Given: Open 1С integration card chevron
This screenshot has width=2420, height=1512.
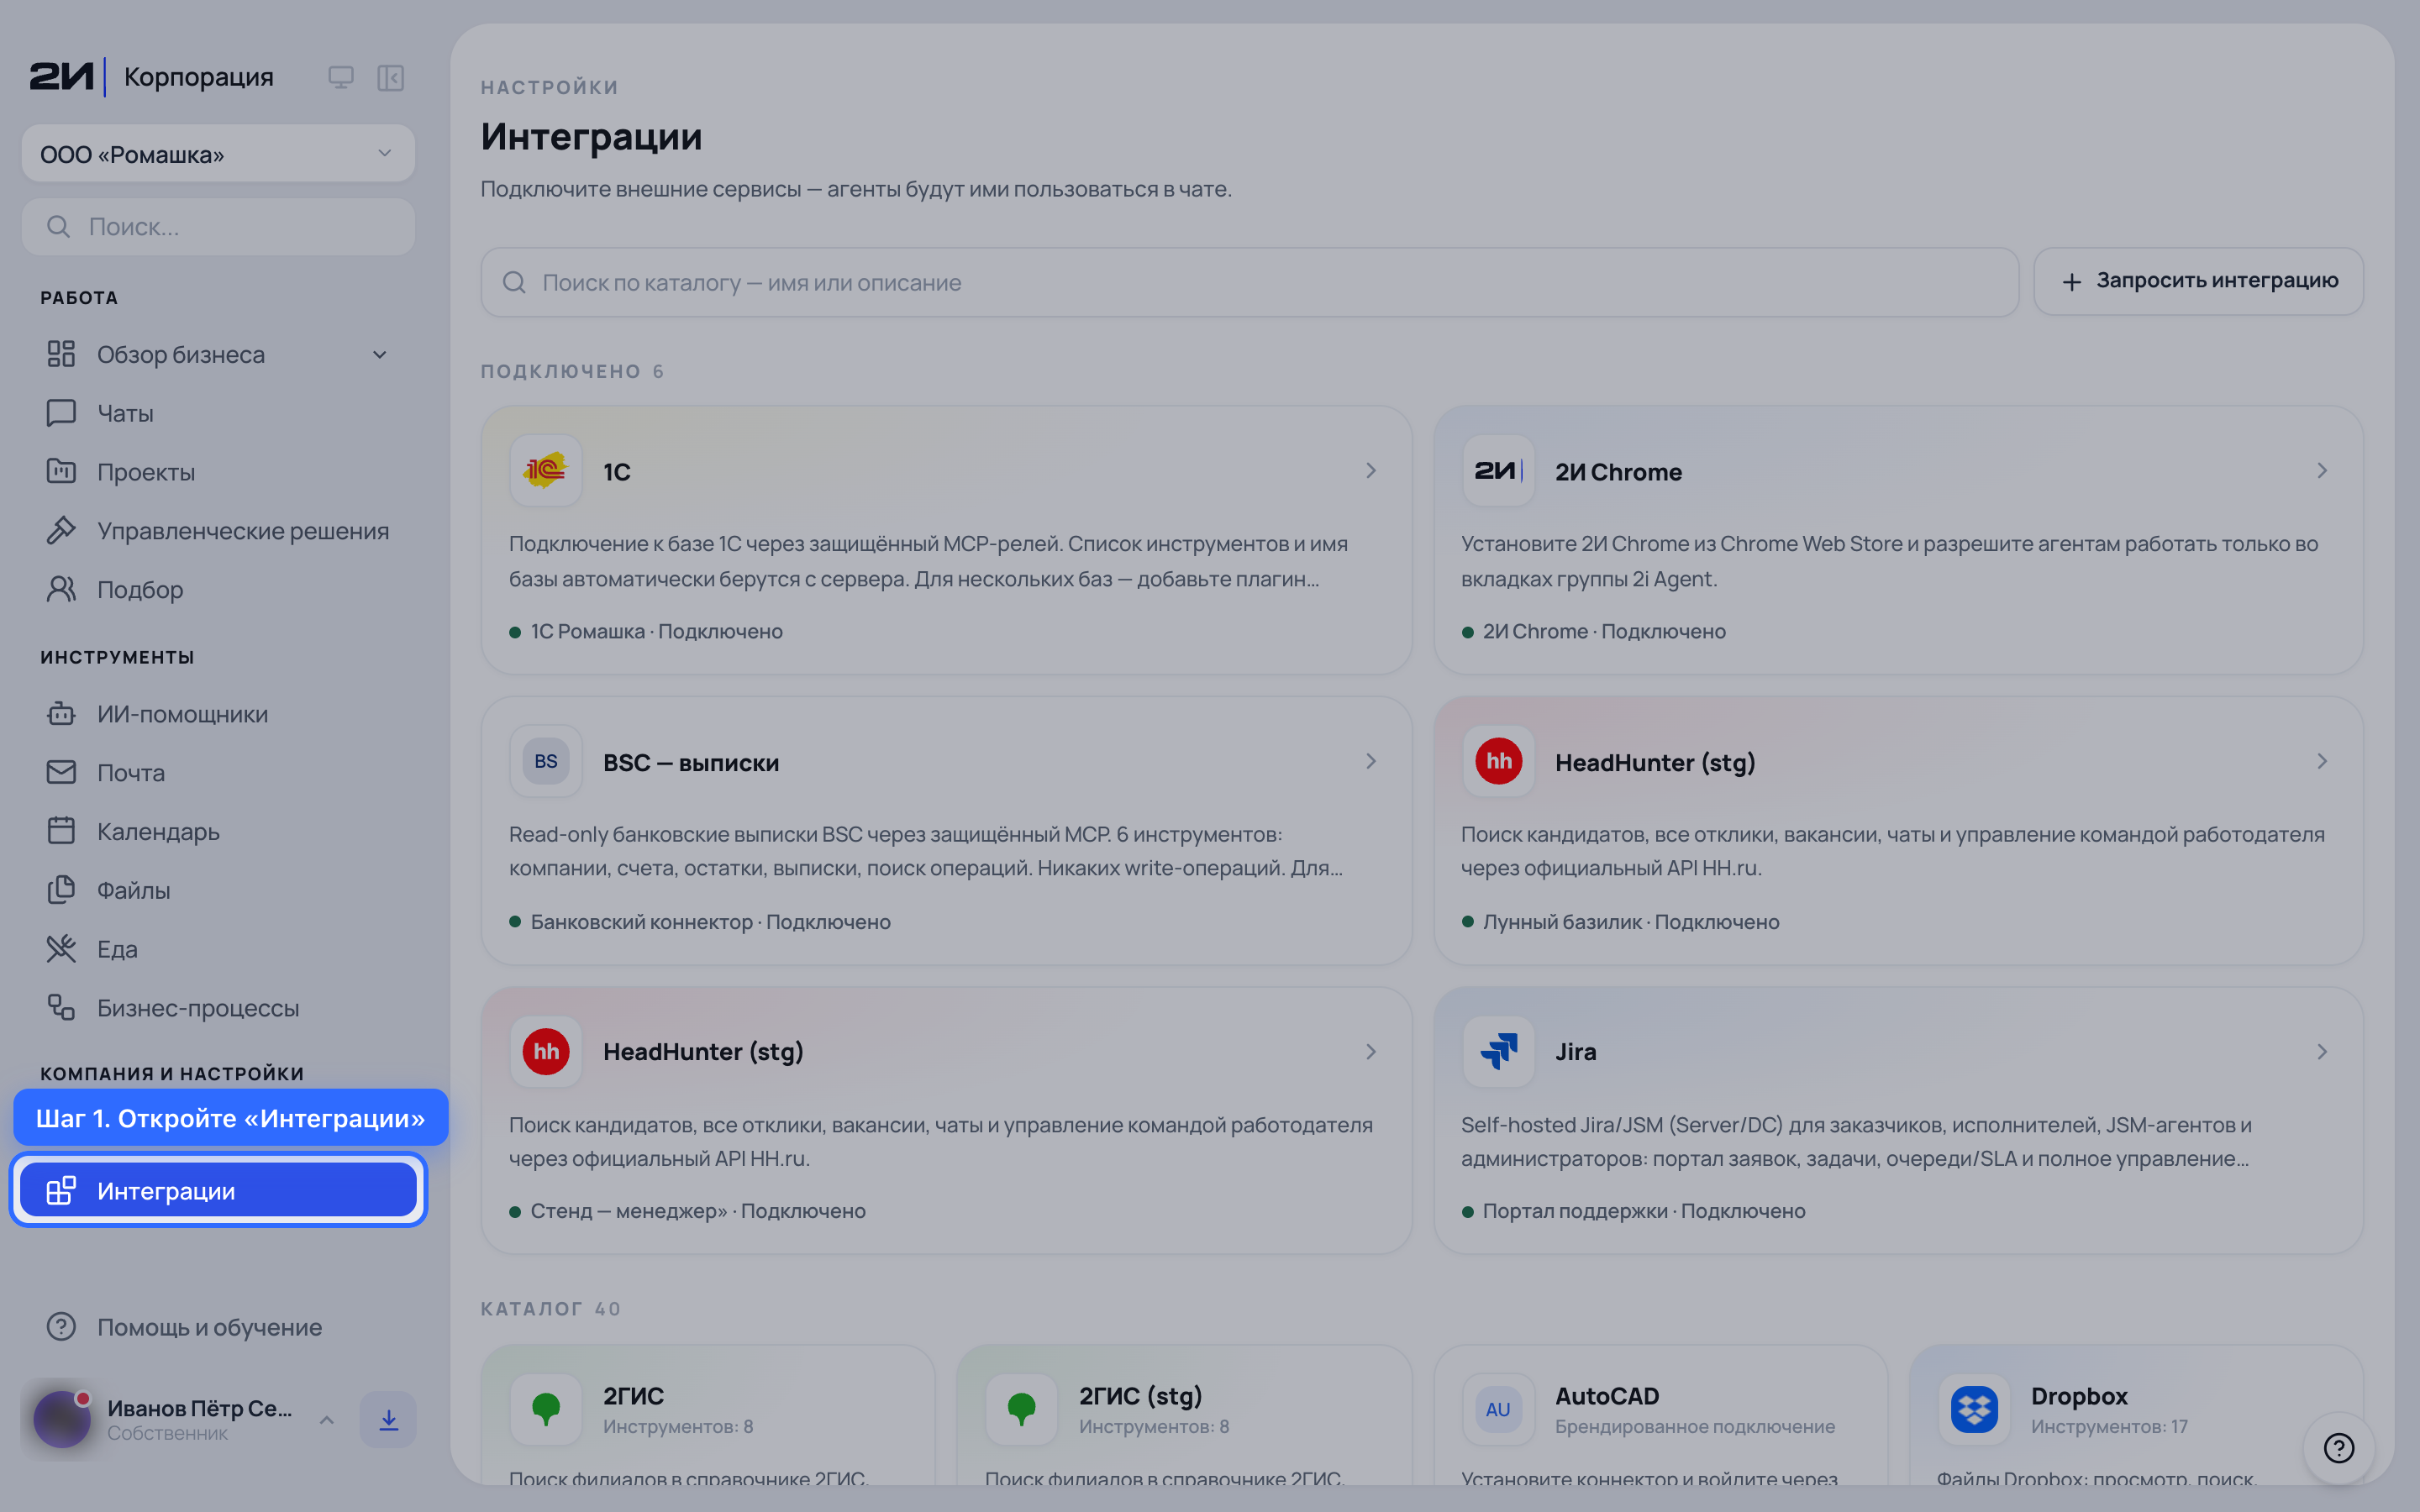Looking at the screenshot, I should pyautogui.click(x=1371, y=471).
